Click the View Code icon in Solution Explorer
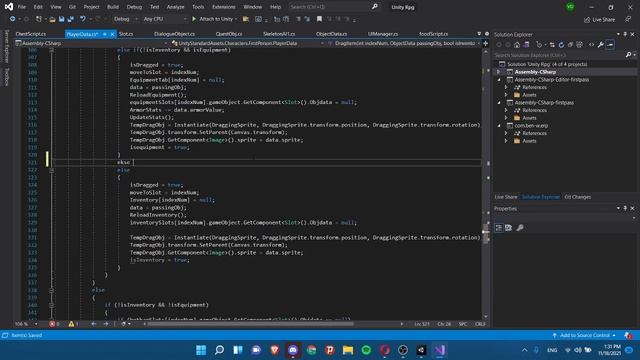640x360 pixels. click(591, 45)
